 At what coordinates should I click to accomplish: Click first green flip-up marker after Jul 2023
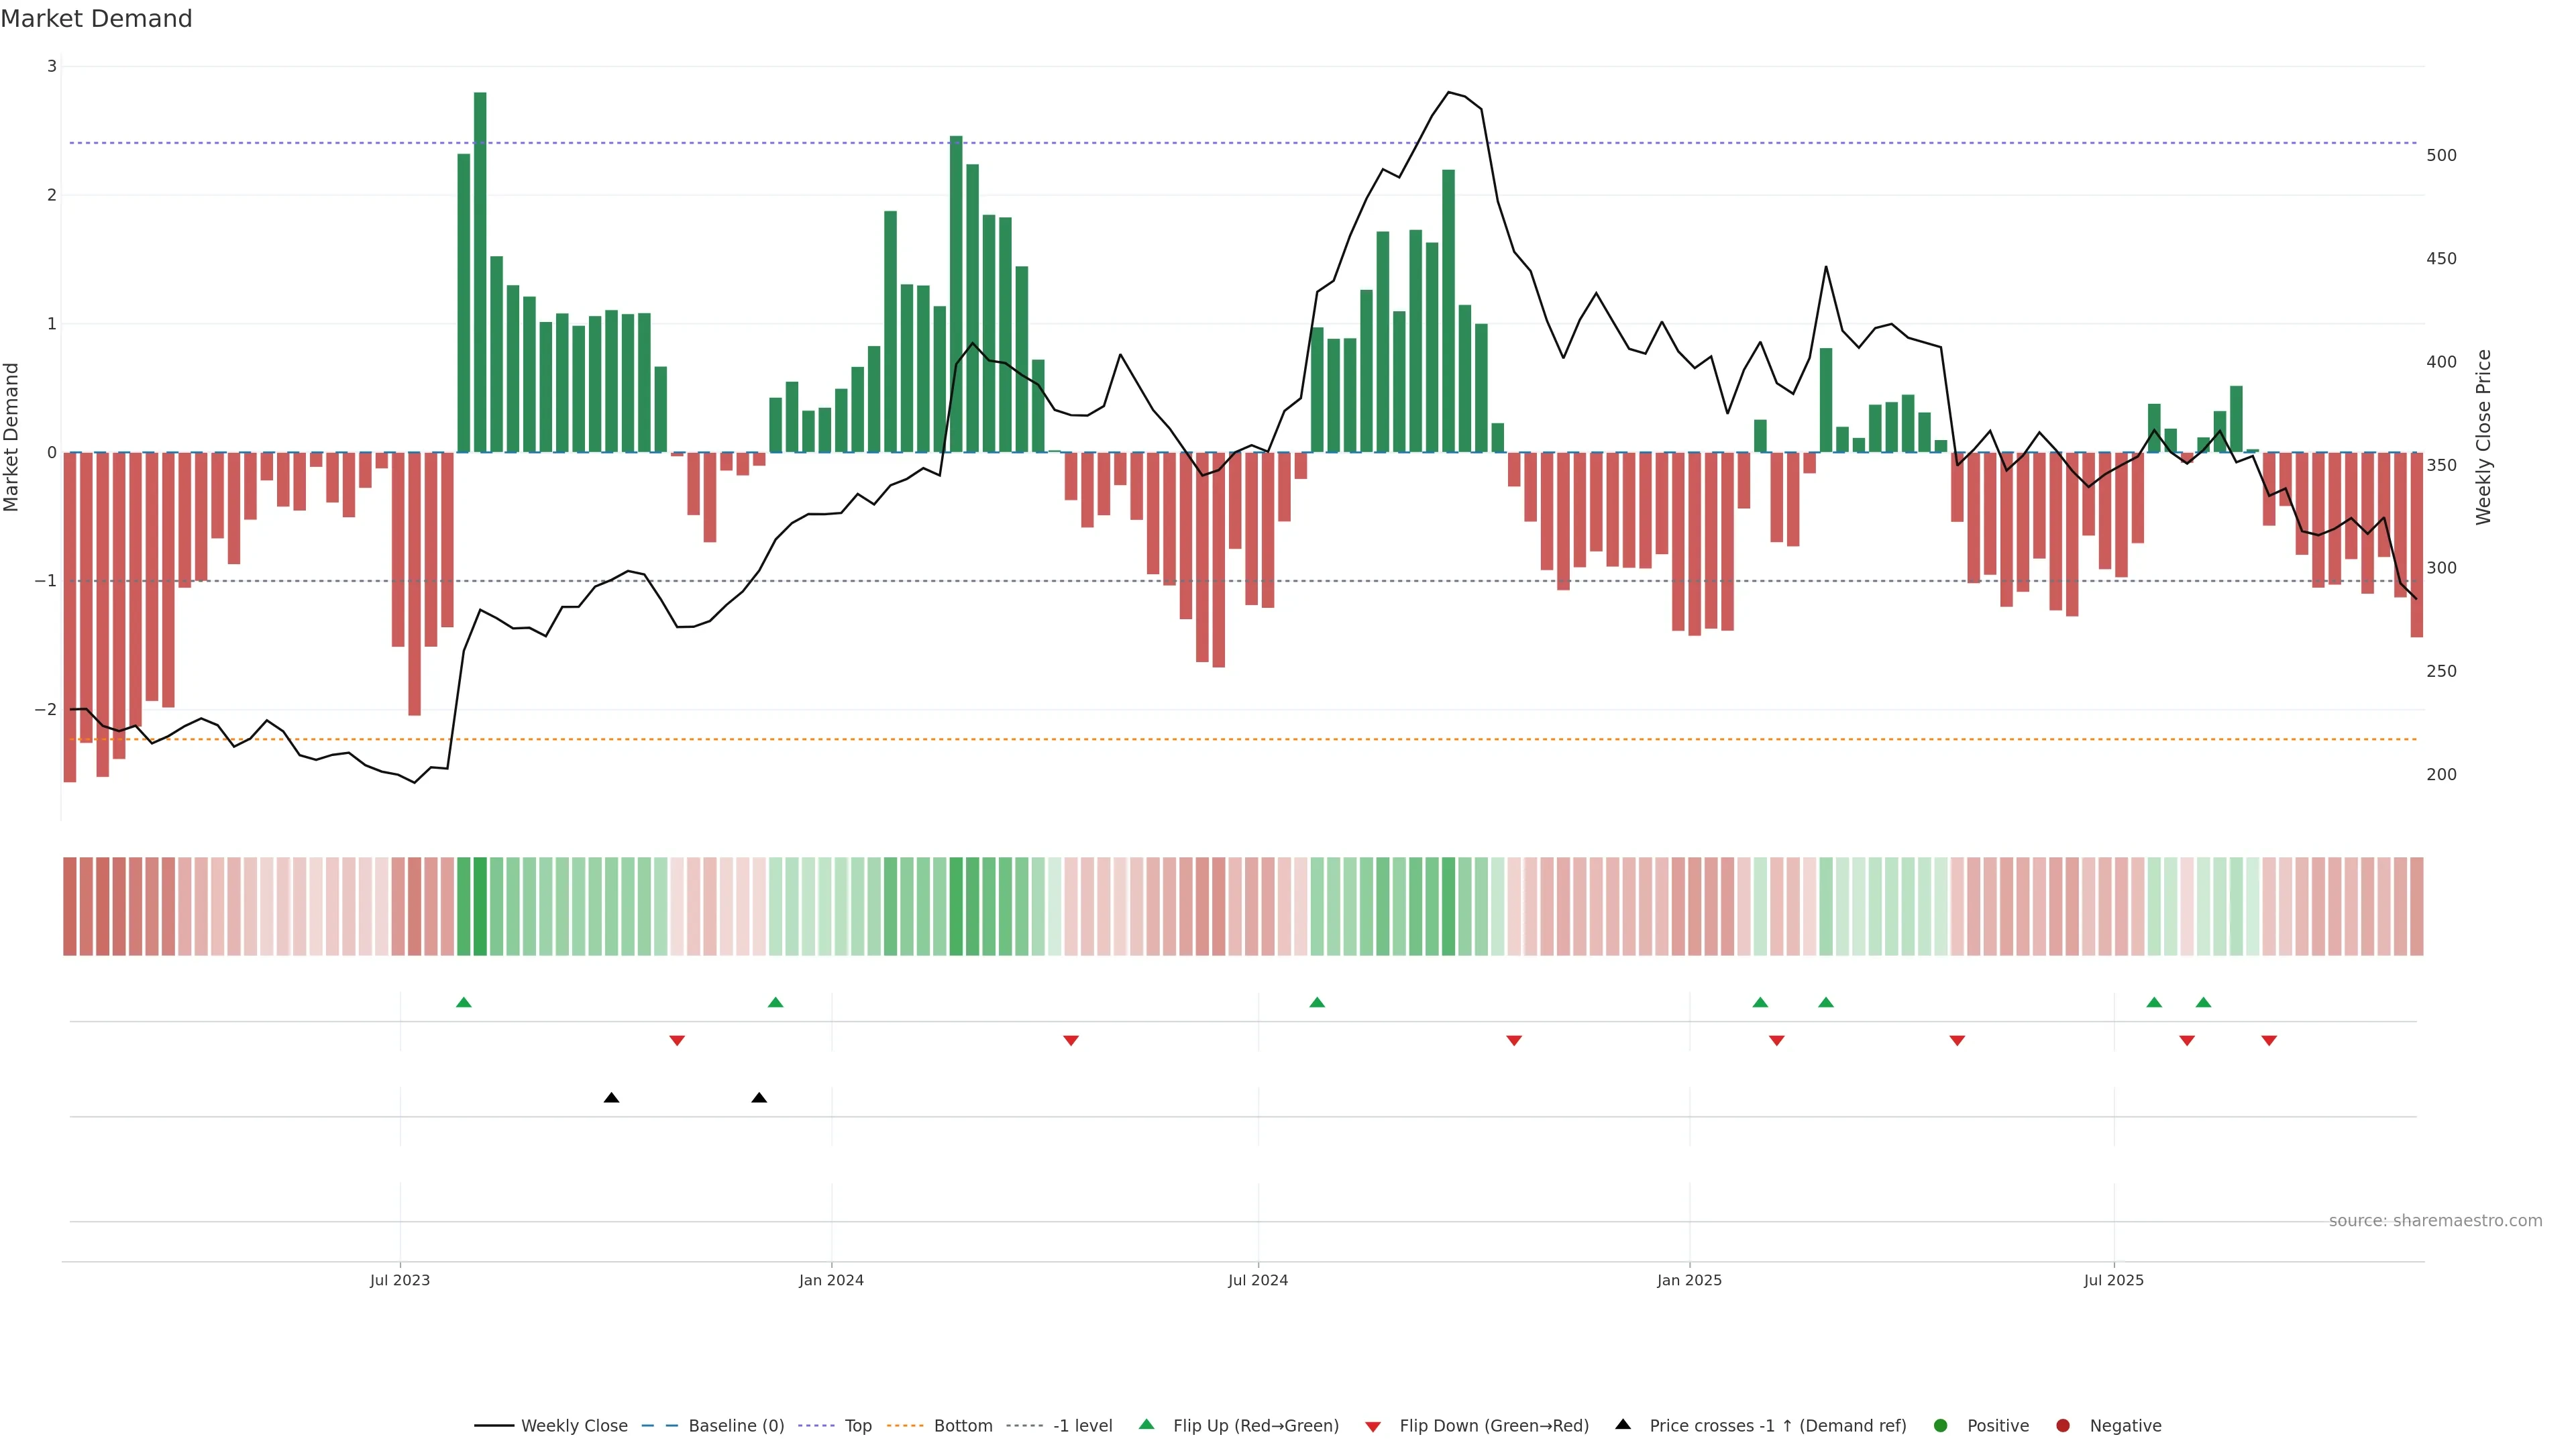point(464,1002)
